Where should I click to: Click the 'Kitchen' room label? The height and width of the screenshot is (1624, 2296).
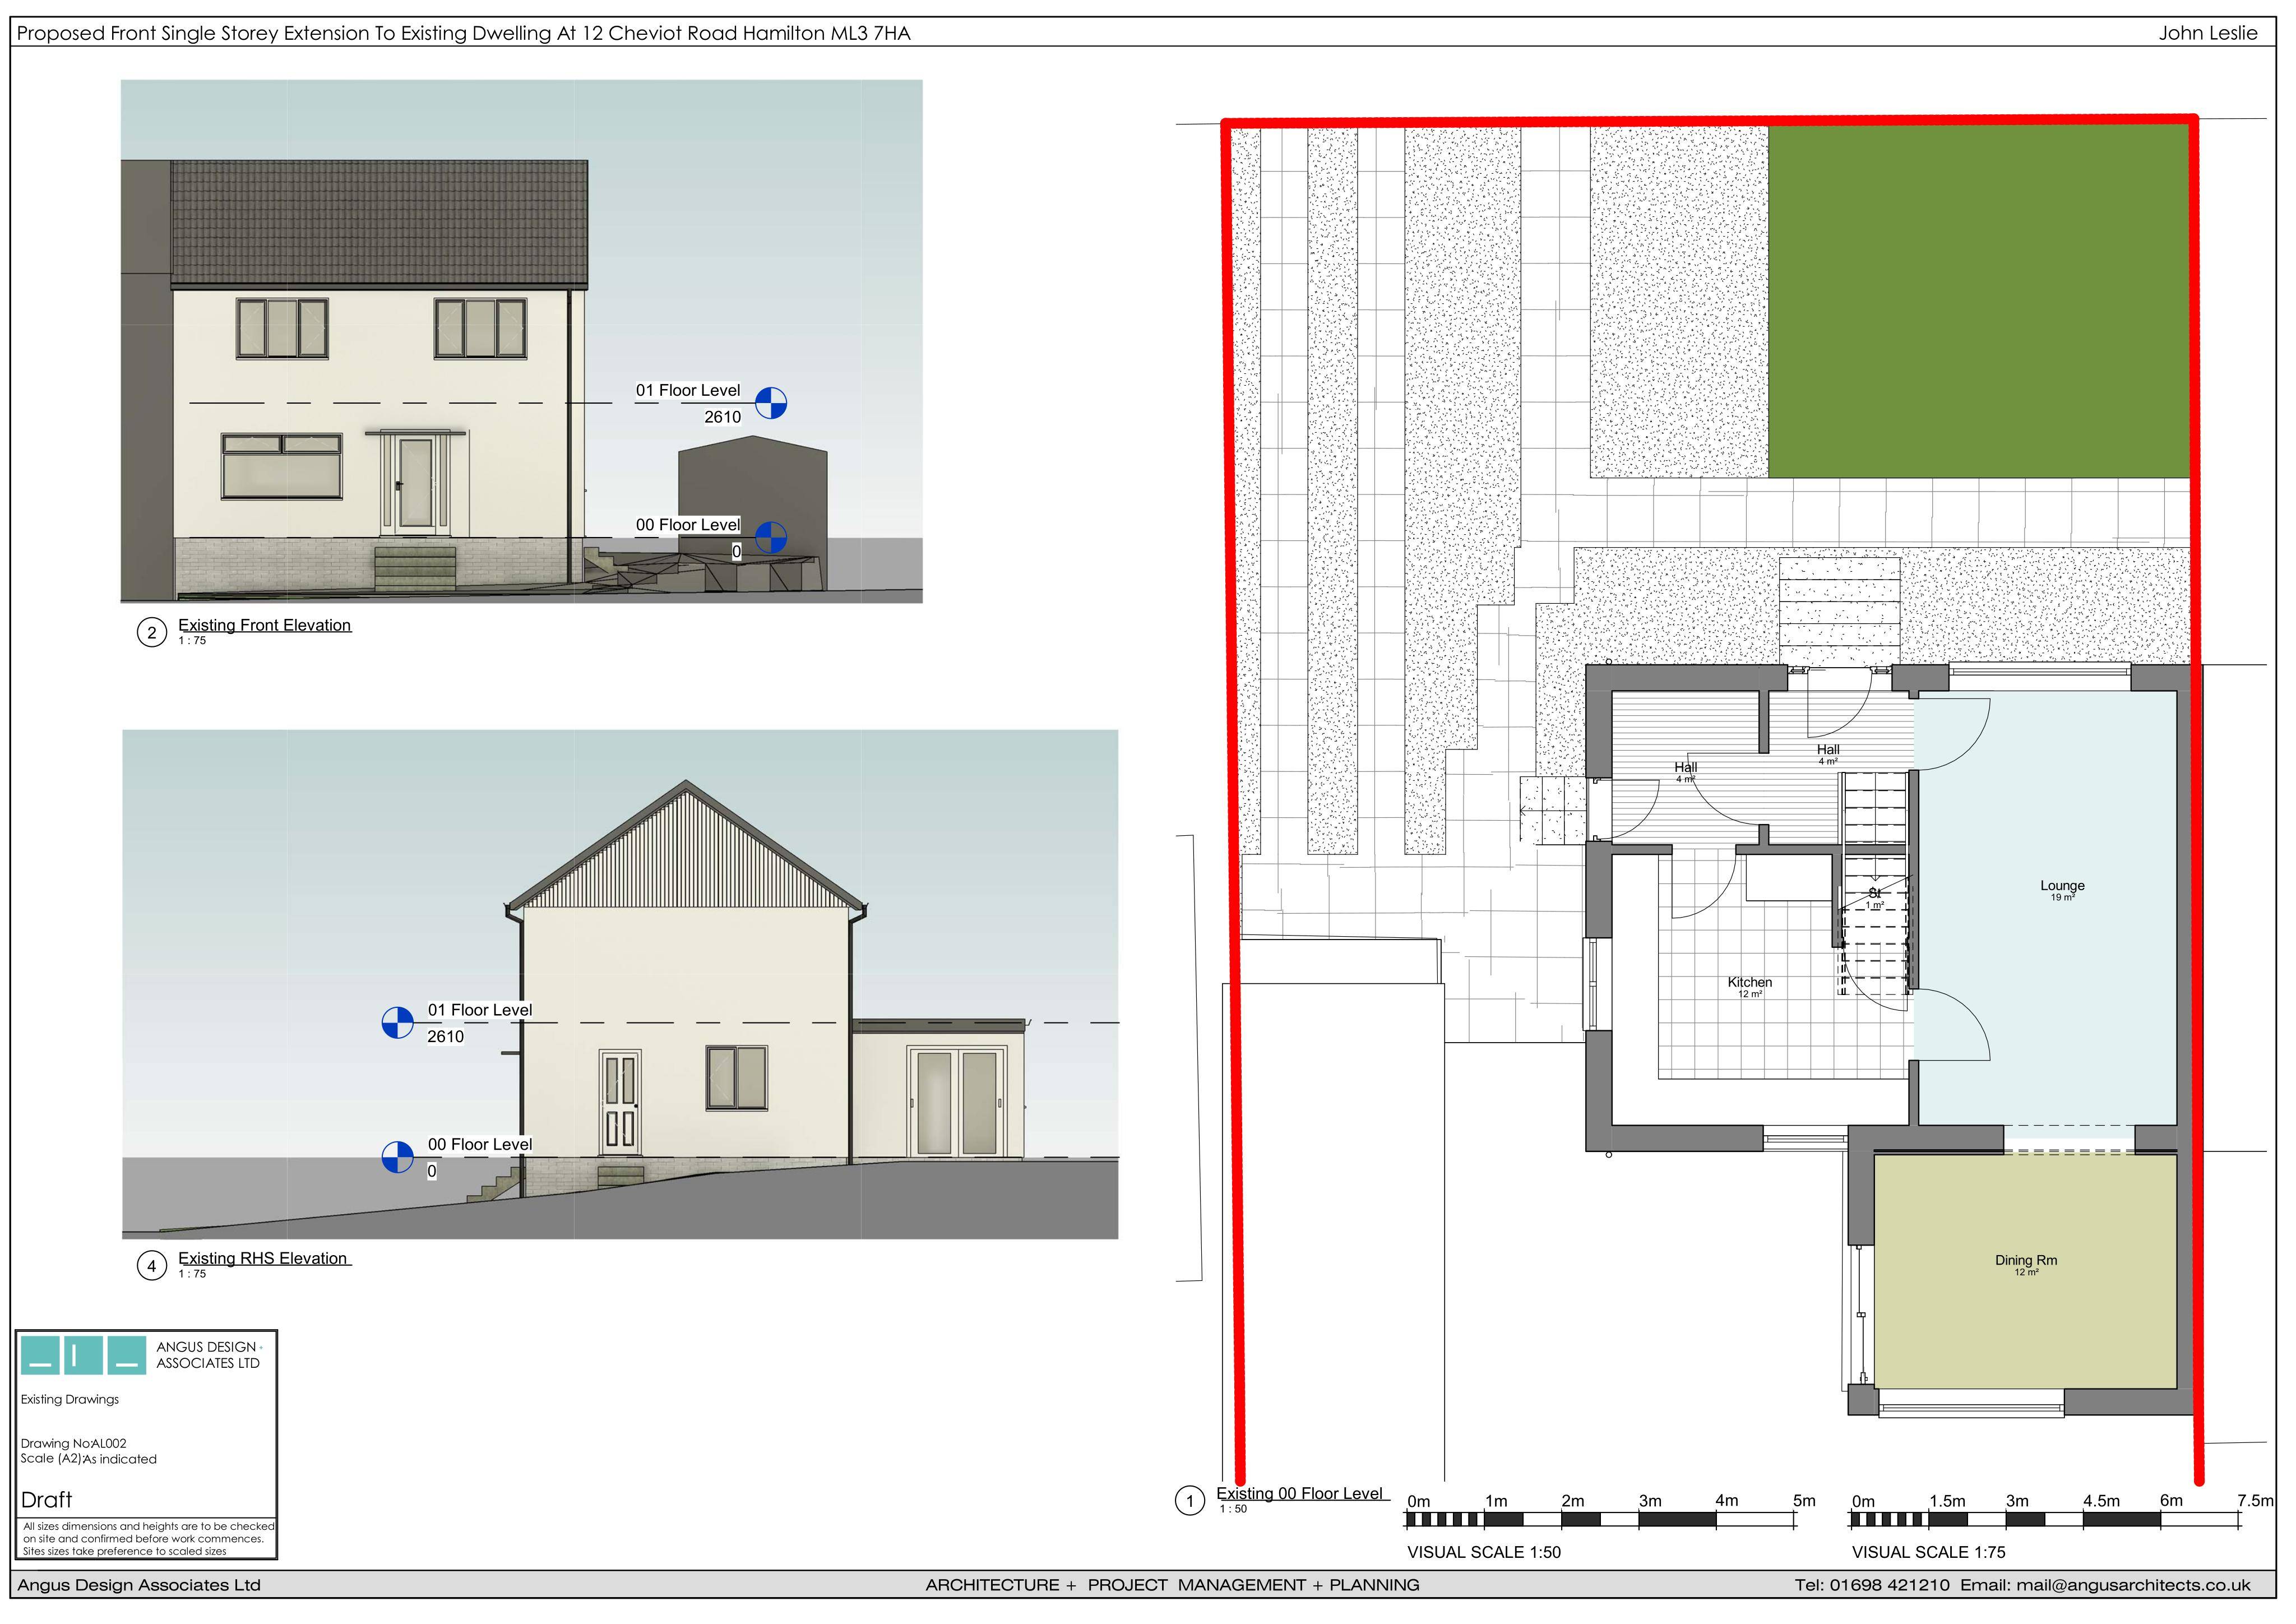1750,982
